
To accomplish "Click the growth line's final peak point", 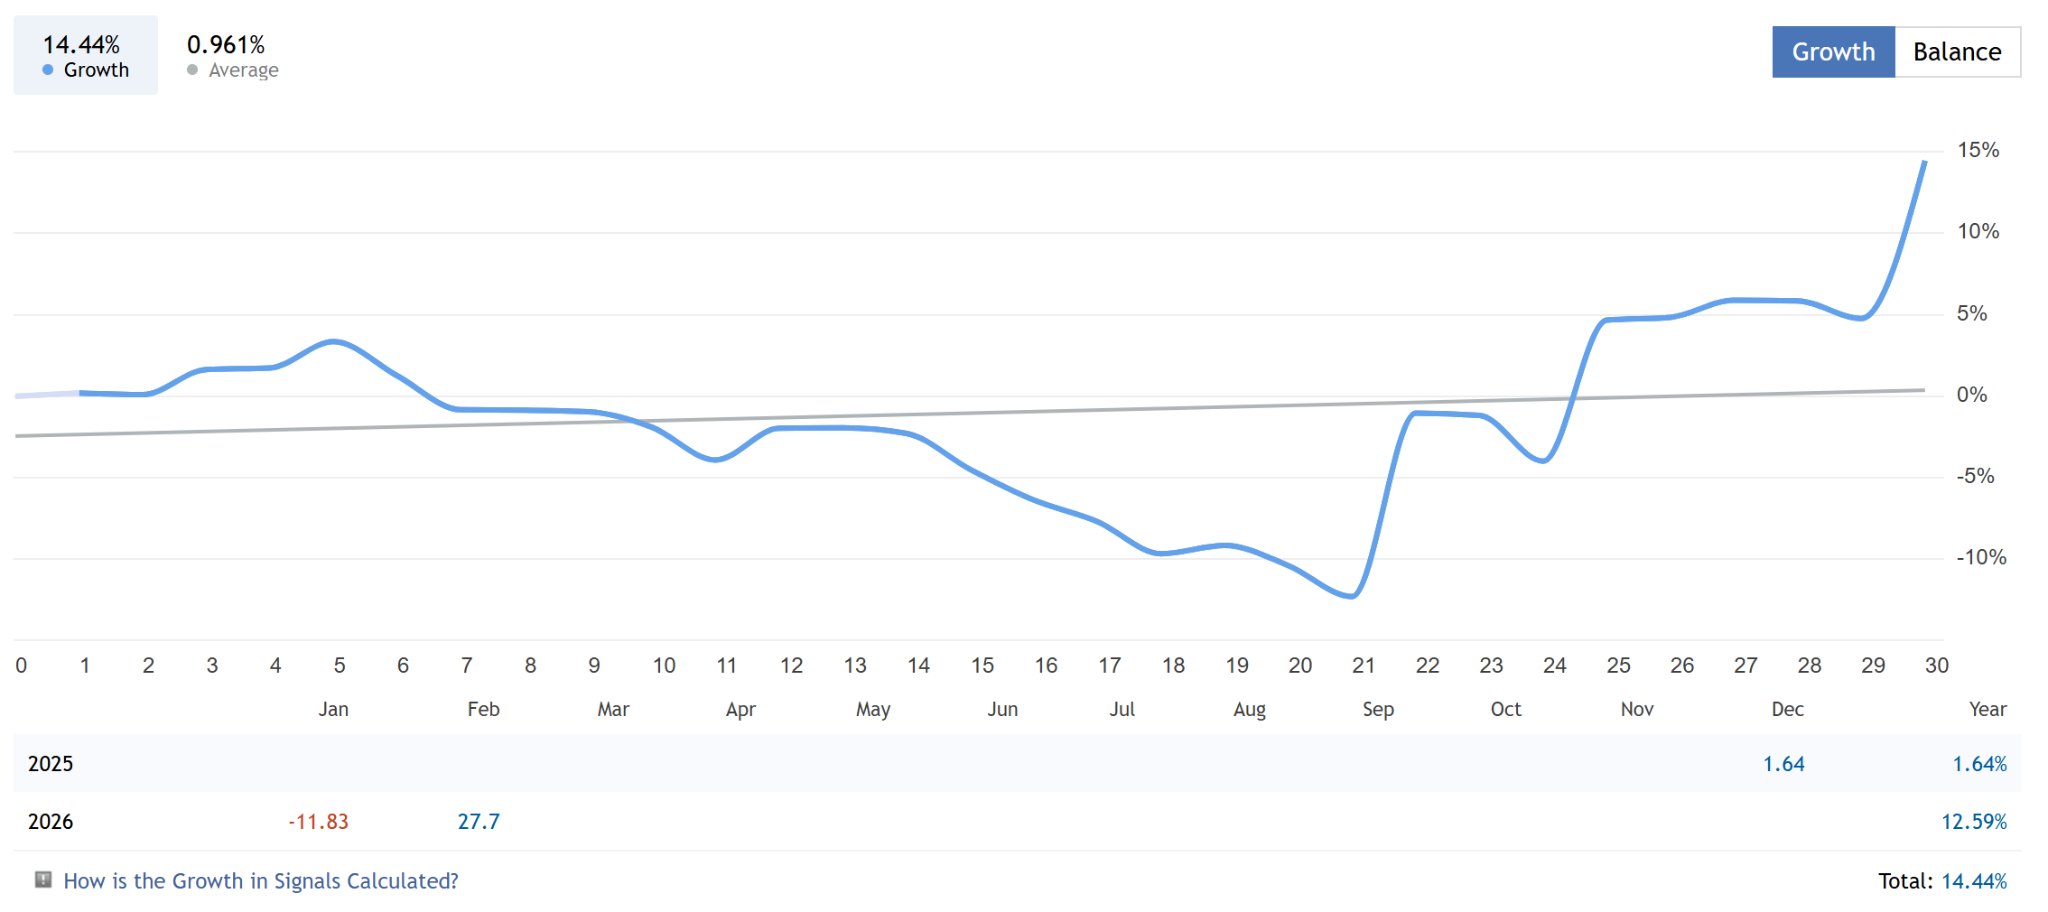I will click(x=1924, y=162).
